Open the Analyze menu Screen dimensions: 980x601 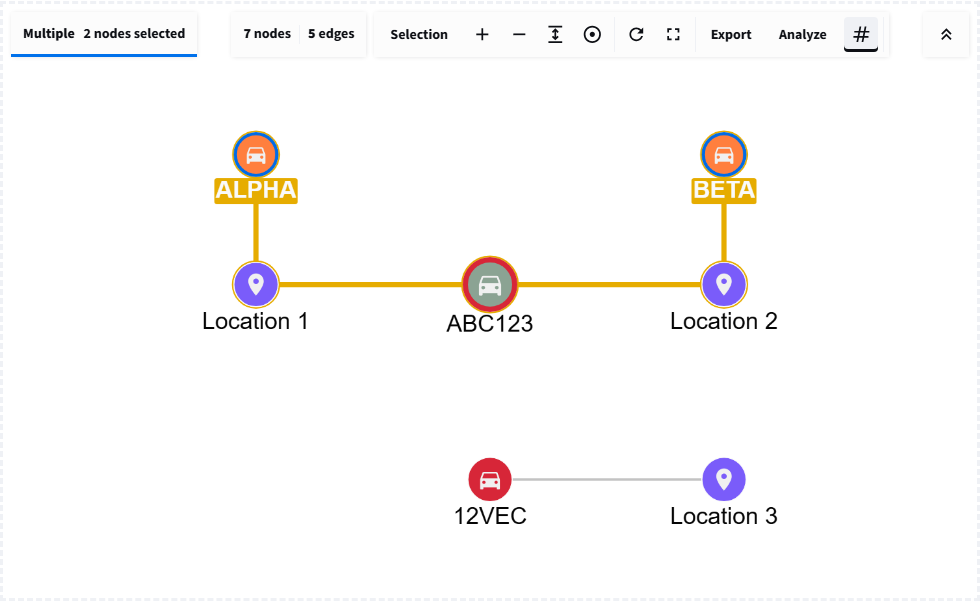pyautogui.click(x=802, y=34)
